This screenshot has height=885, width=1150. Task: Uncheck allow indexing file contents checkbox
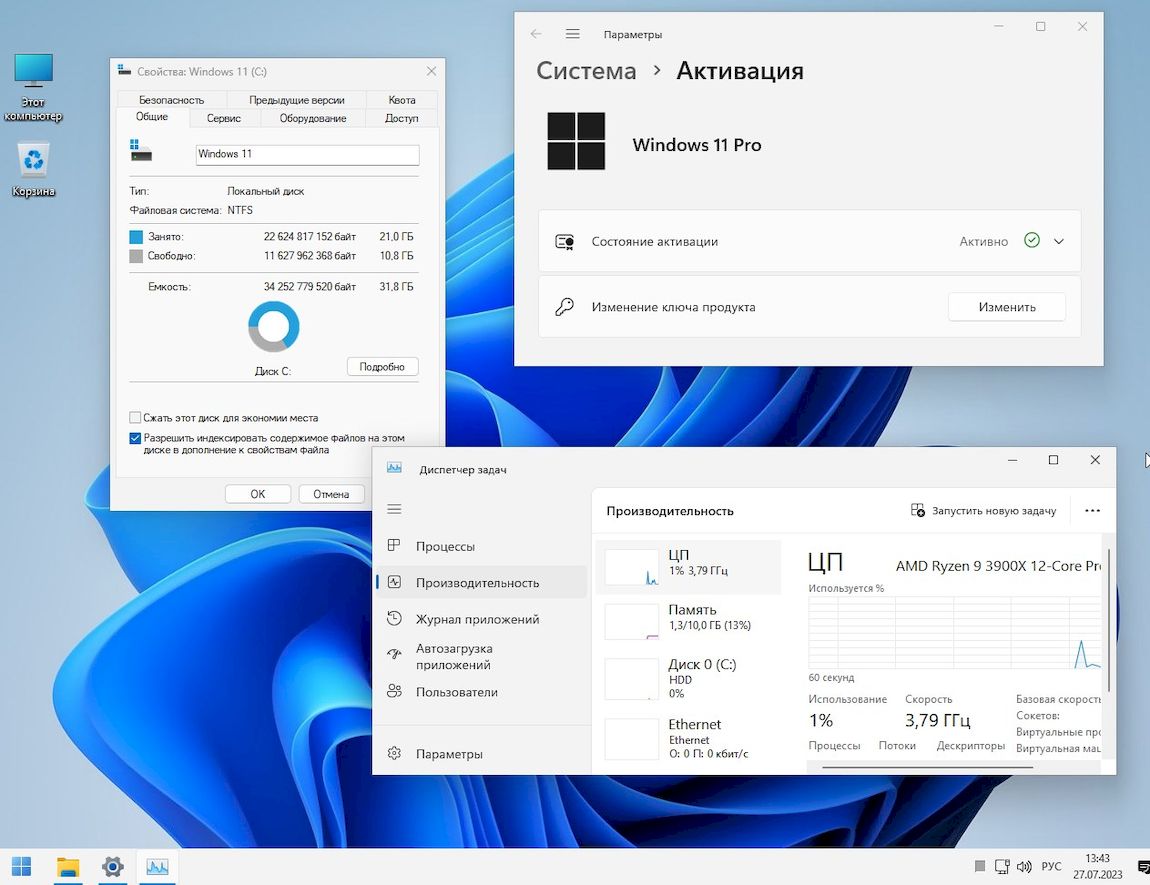pos(135,438)
